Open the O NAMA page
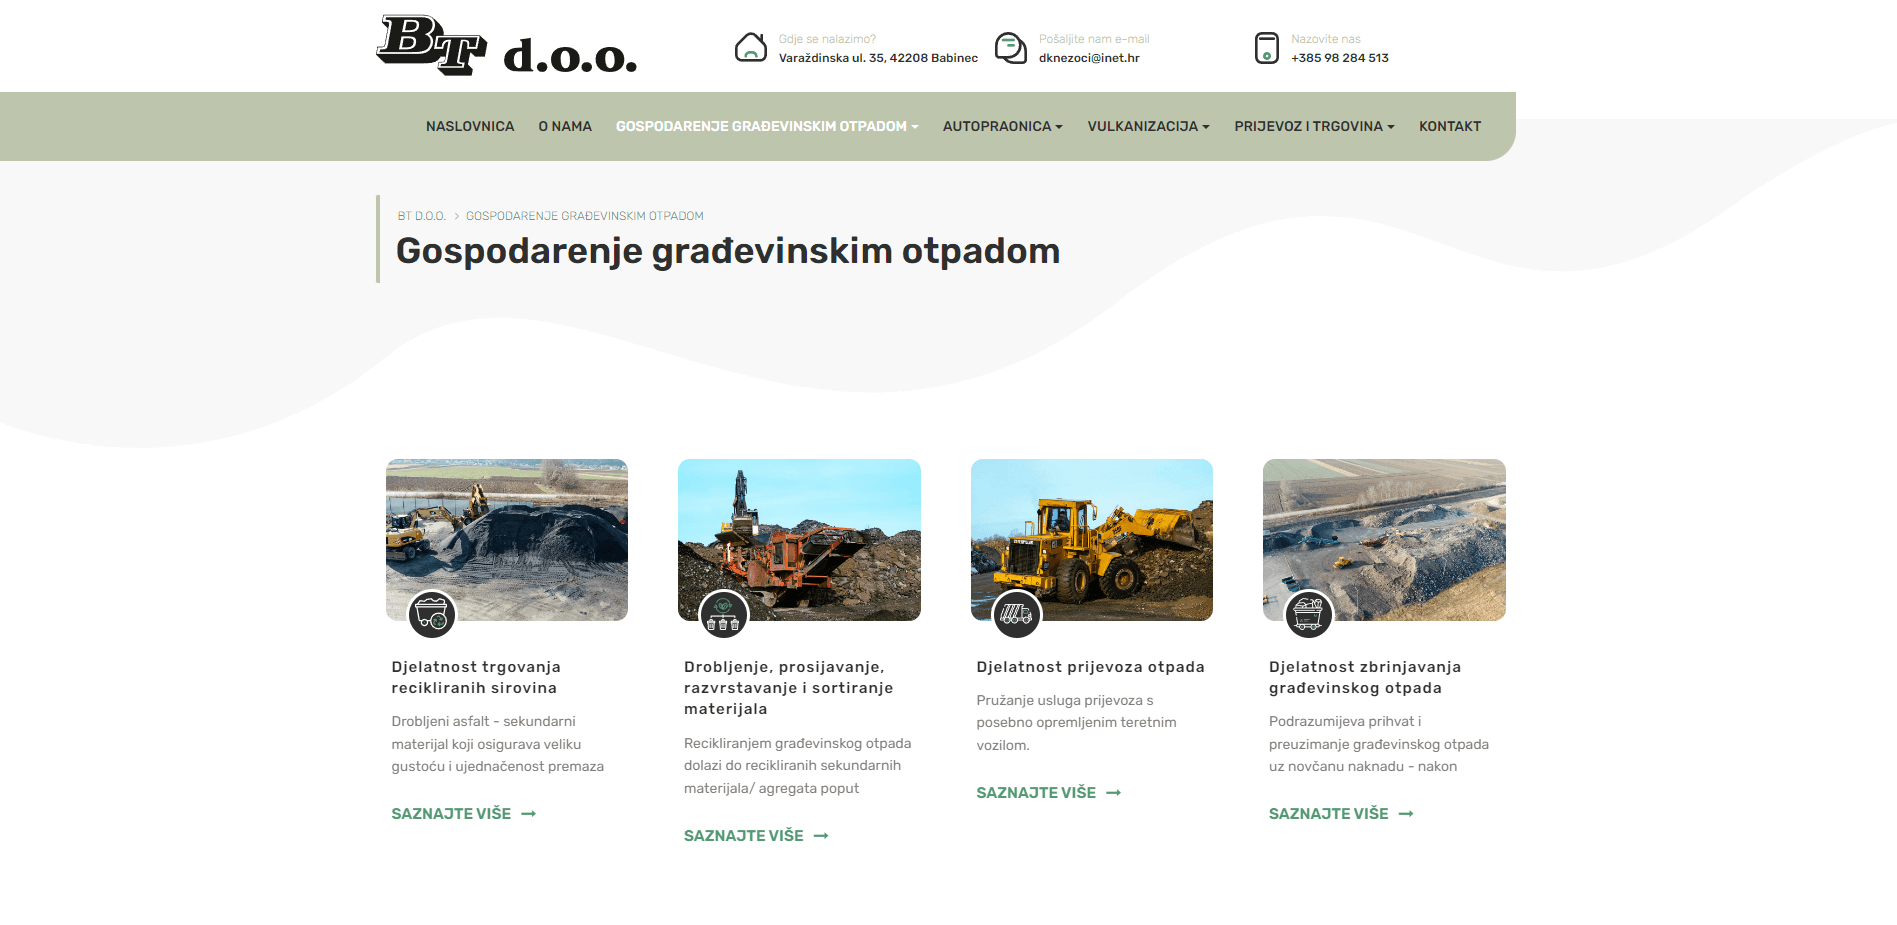 click(565, 126)
